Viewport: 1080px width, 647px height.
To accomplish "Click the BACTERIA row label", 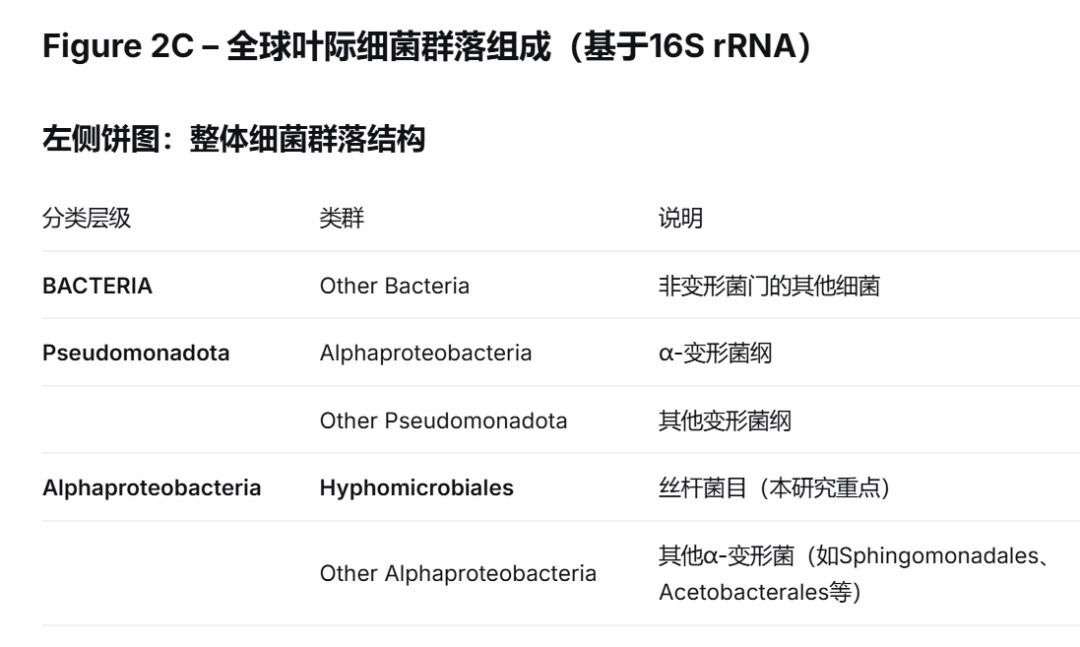I will tap(97, 285).
